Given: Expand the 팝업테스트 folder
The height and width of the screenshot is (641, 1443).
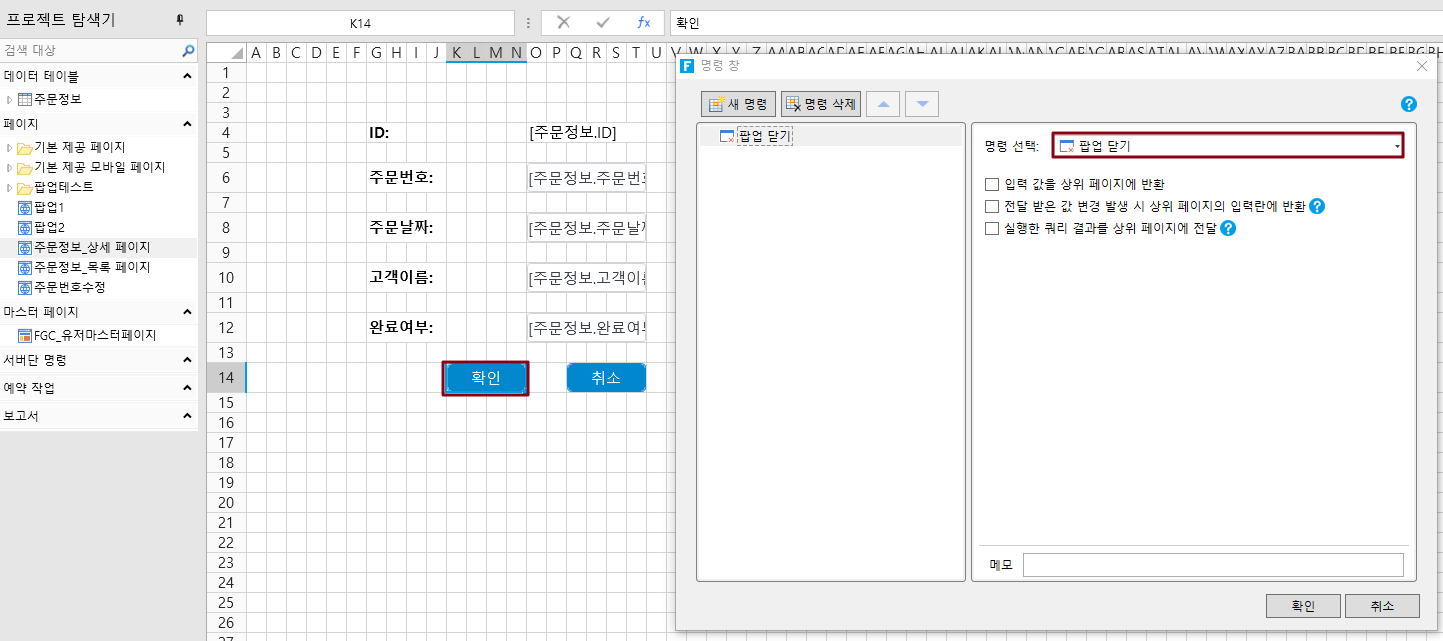Looking at the screenshot, I should click(9, 188).
